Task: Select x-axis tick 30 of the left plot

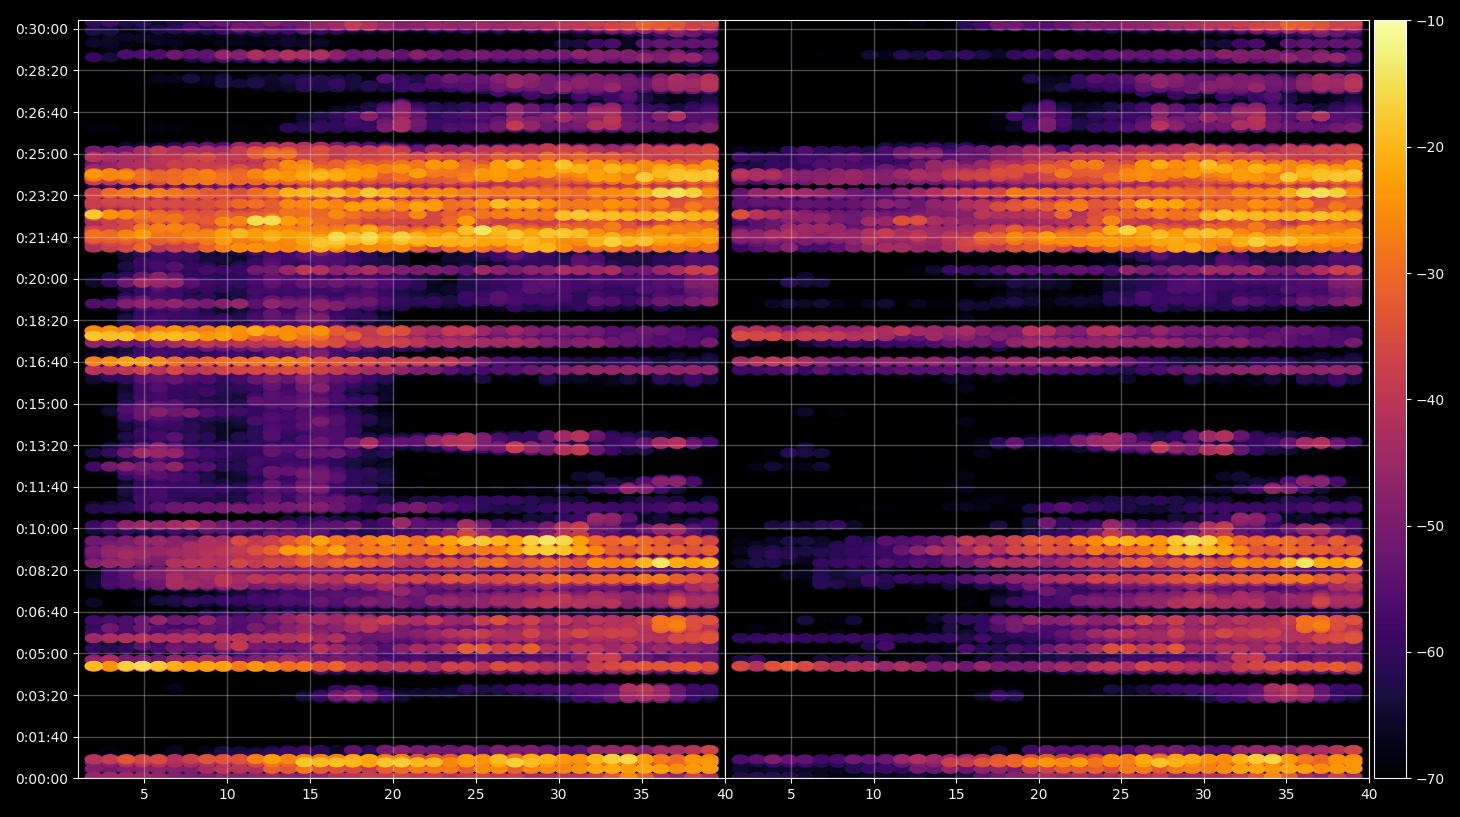Action: (558, 794)
